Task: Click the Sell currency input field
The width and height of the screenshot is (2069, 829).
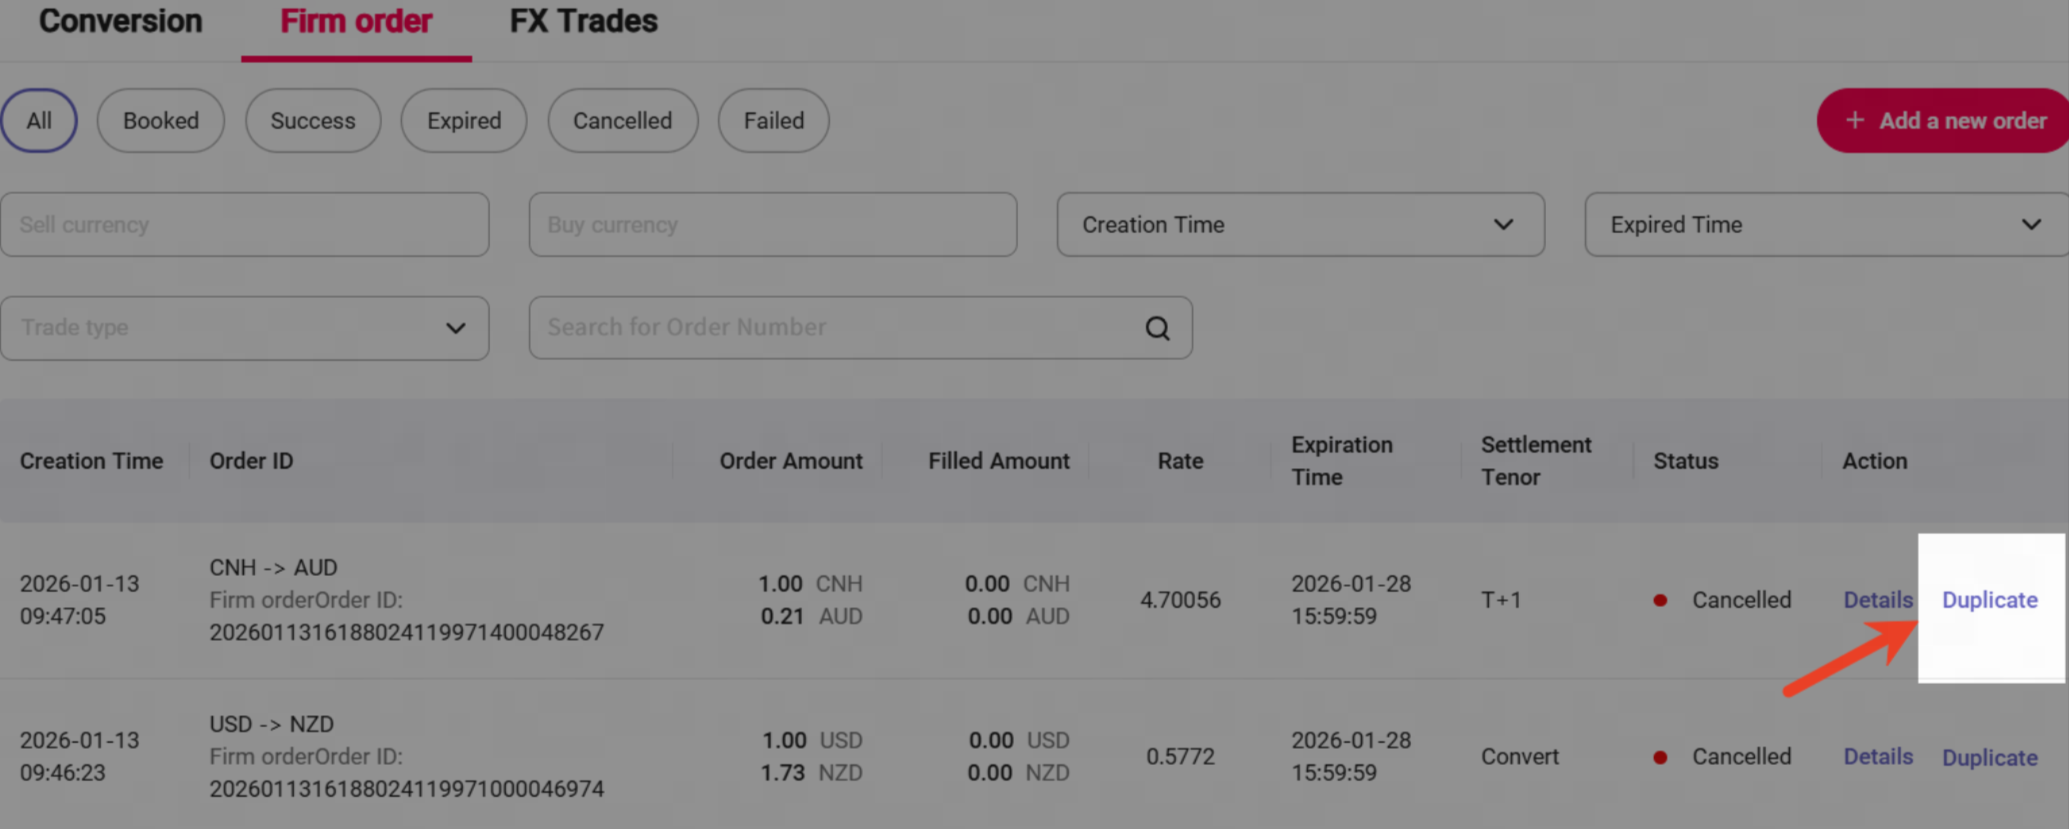Action: tap(245, 225)
